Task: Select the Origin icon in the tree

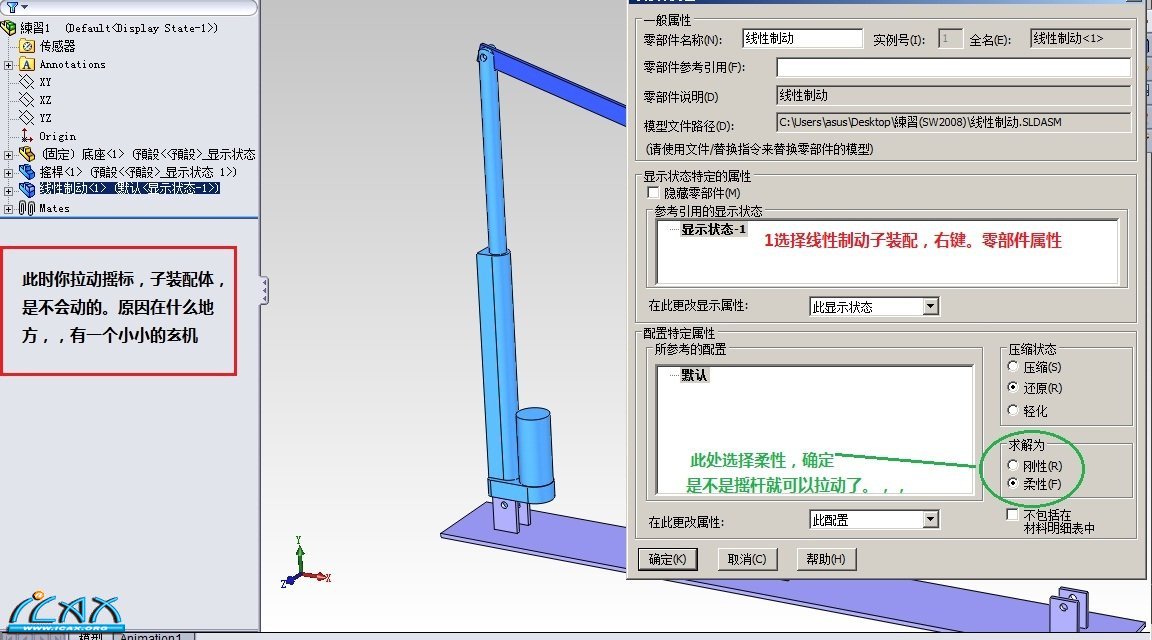Action: click(26, 135)
